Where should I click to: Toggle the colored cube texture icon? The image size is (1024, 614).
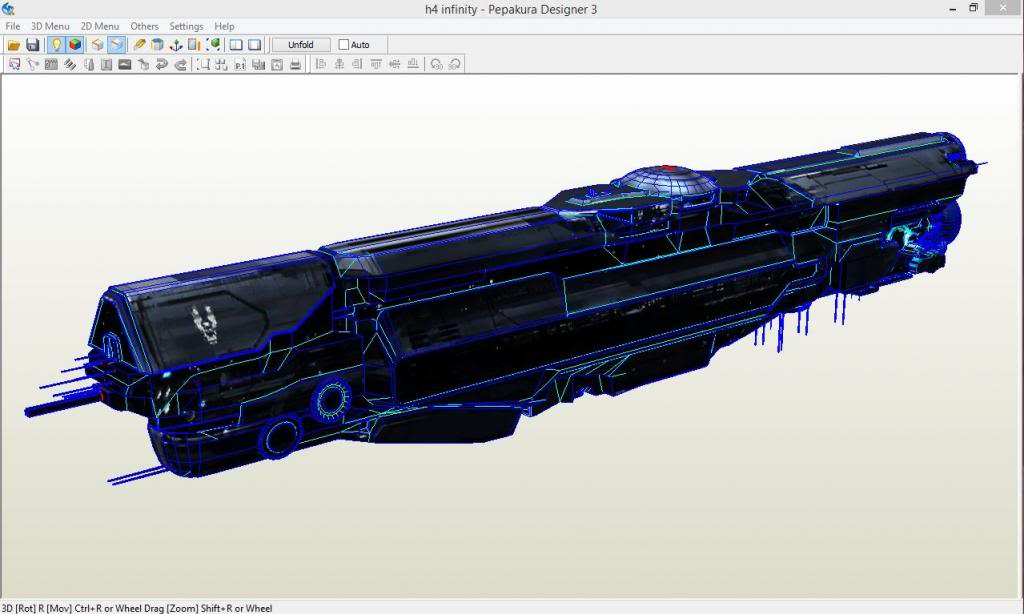75,44
